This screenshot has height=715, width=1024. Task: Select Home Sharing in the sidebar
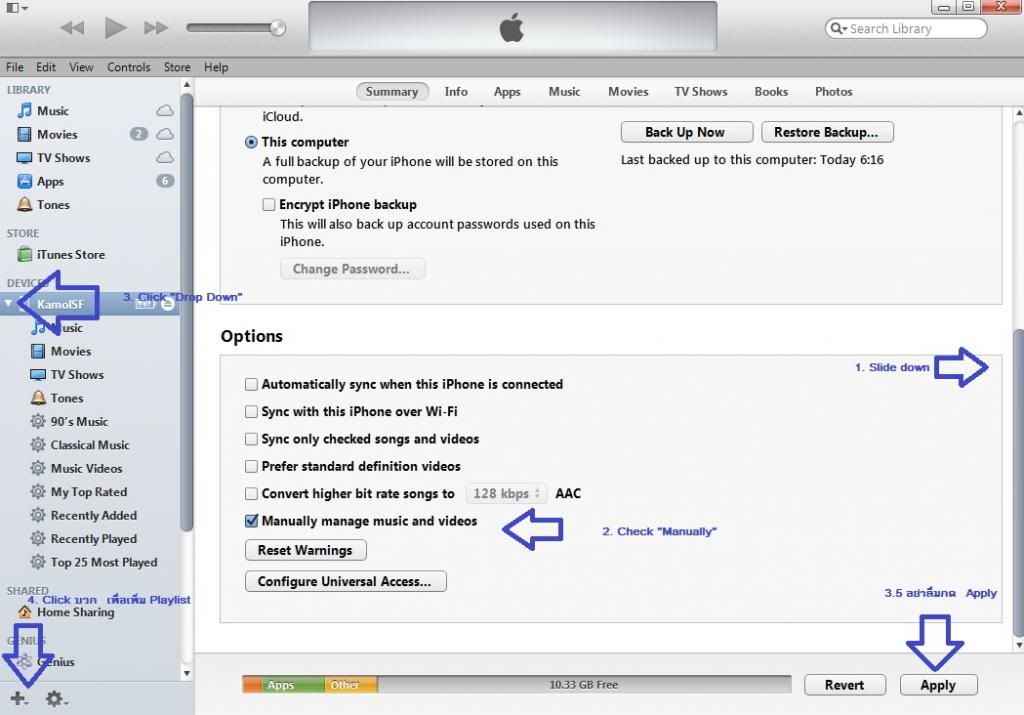[75, 612]
